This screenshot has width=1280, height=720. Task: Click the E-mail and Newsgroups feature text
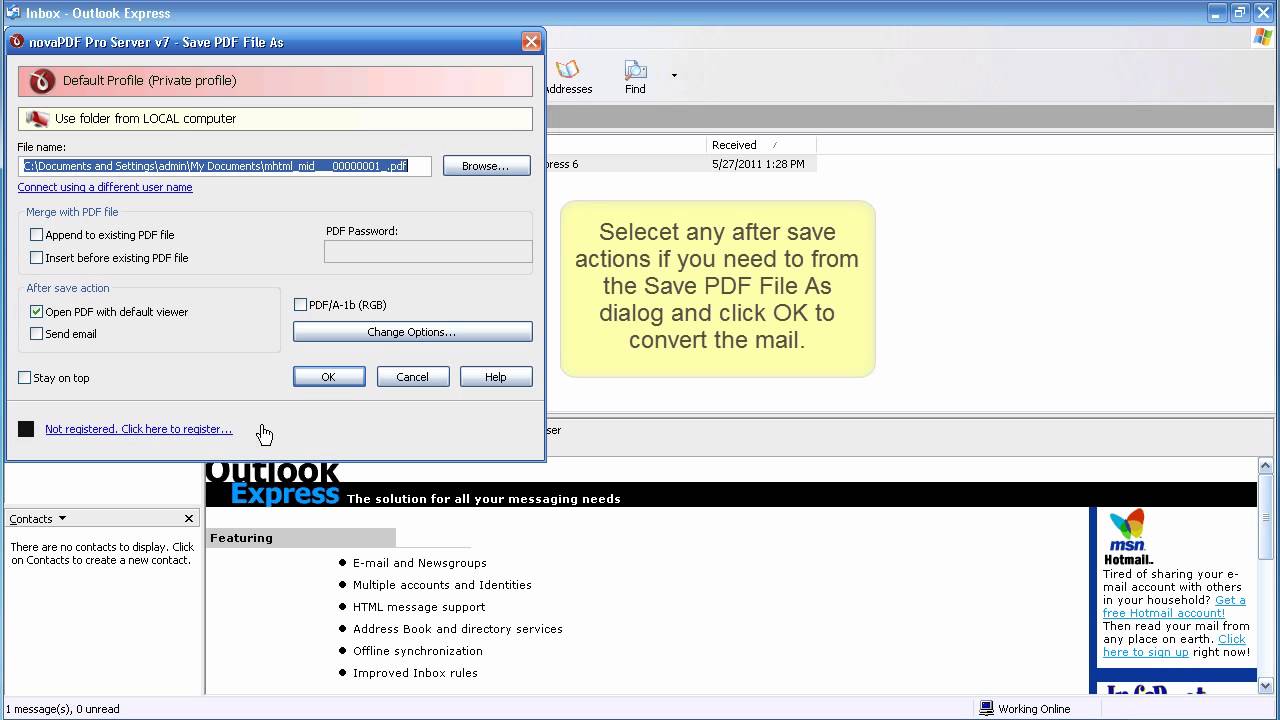[x=420, y=563]
